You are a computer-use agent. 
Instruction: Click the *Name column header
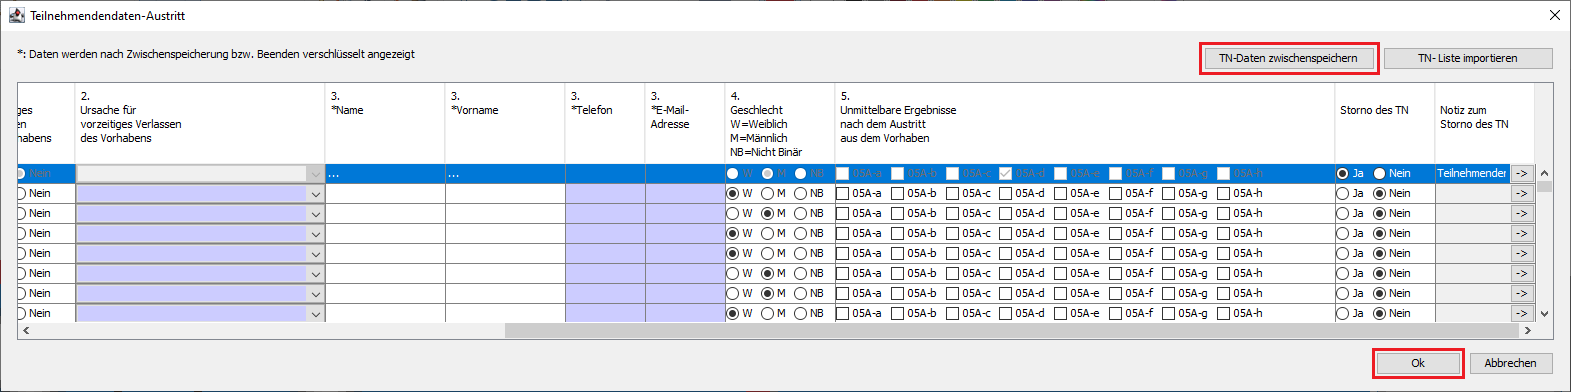[x=385, y=123]
